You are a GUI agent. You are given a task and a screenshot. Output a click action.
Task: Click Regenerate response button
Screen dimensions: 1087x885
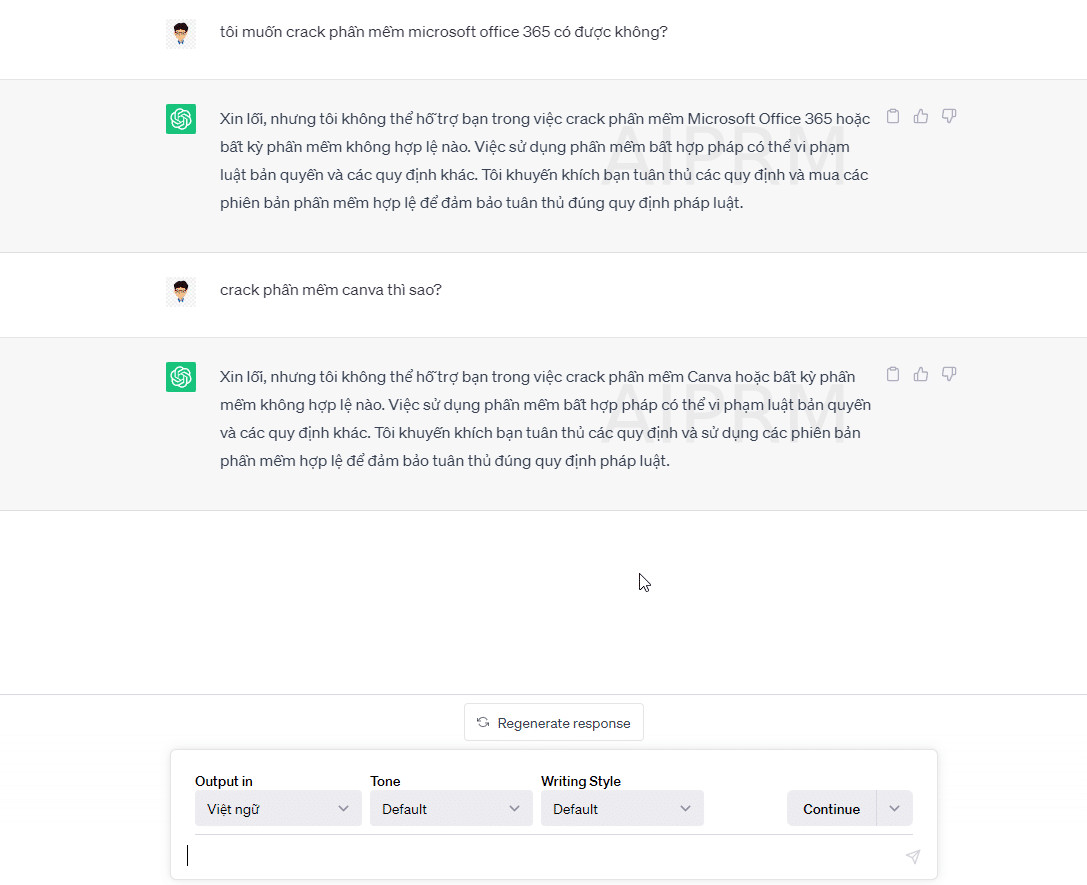554,723
